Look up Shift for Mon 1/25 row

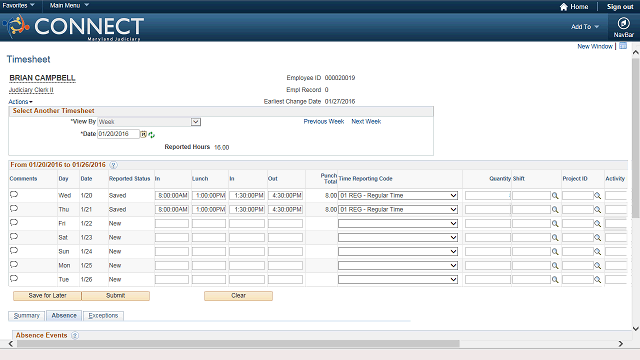[x=555, y=266]
